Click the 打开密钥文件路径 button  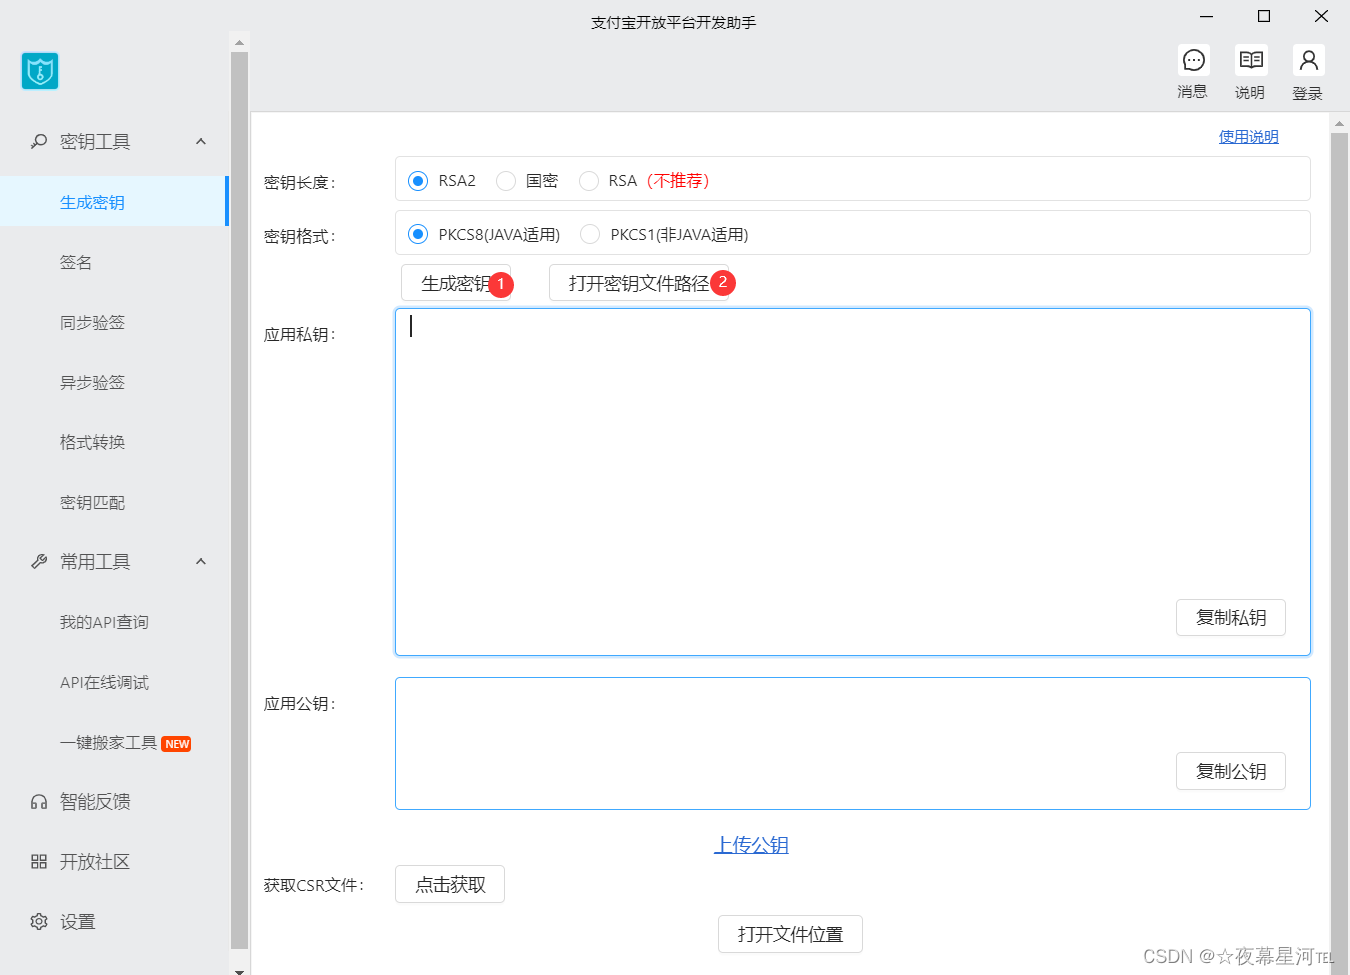click(638, 283)
